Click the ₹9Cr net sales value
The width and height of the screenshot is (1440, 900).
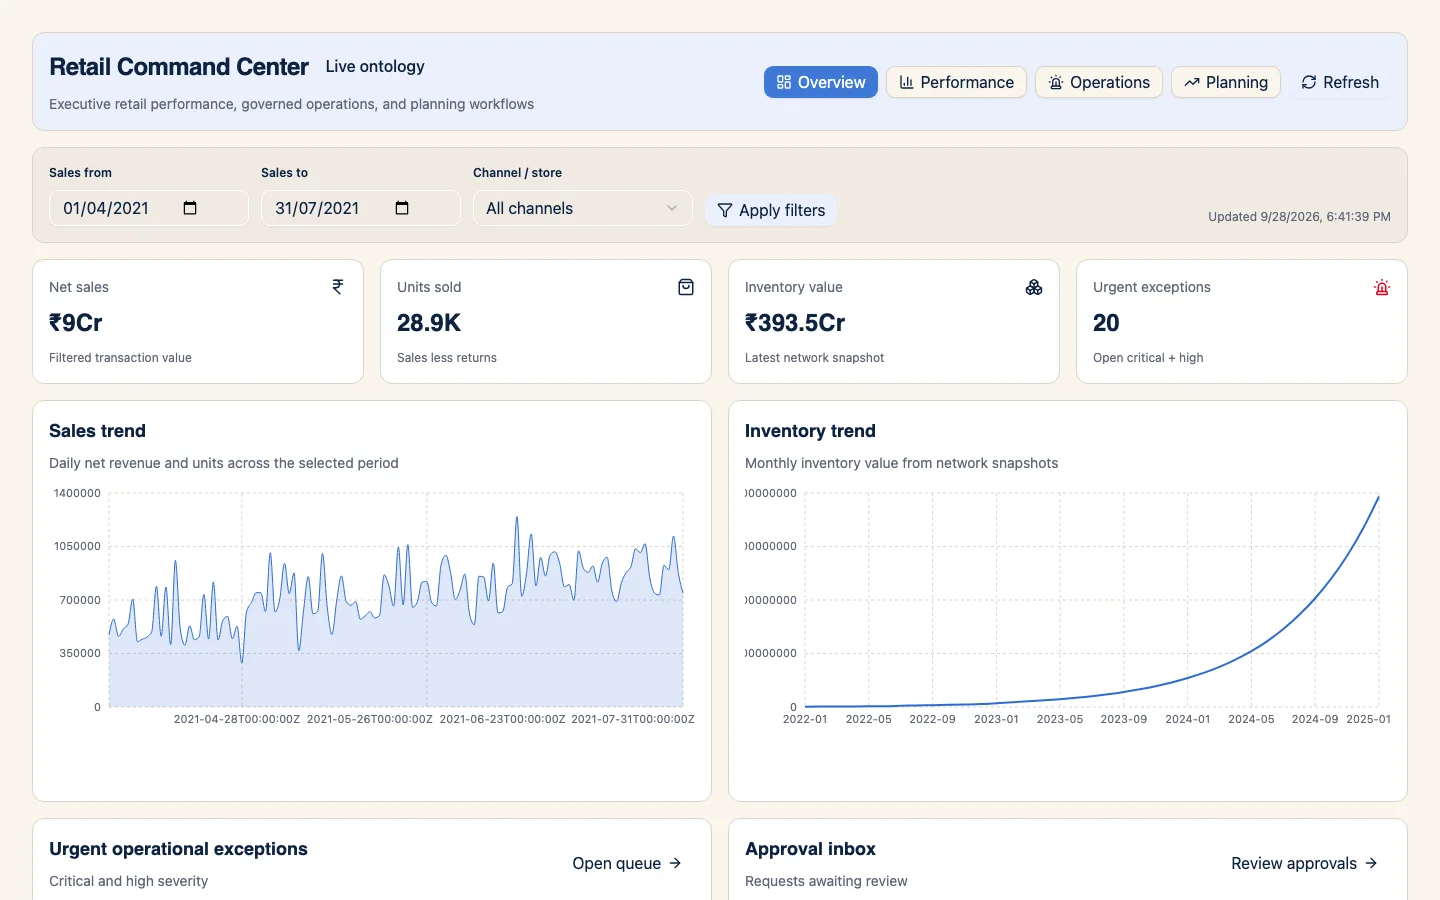coord(76,323)
